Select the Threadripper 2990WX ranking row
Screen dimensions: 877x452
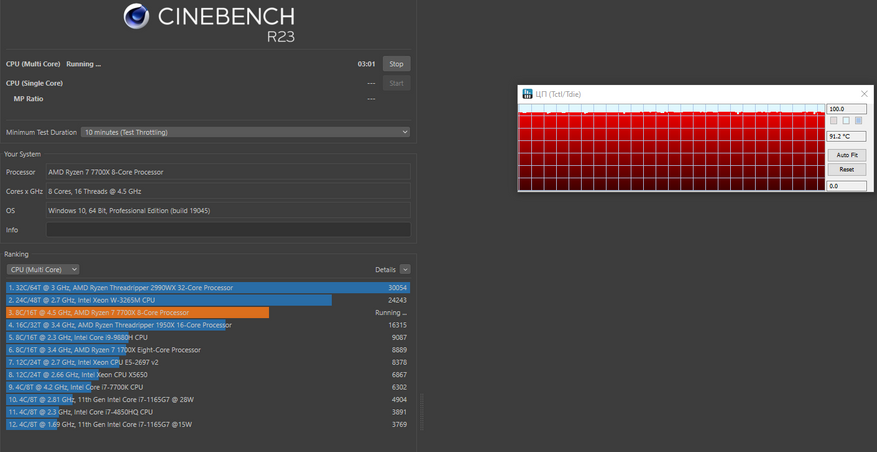(x=208, y=288)
